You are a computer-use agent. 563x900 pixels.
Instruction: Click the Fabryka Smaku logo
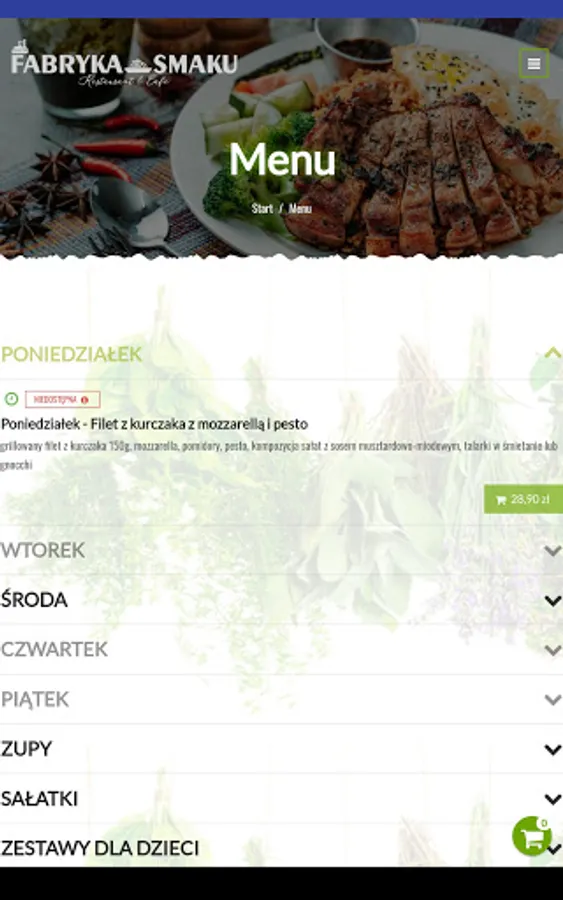click(x=124, y=64)
